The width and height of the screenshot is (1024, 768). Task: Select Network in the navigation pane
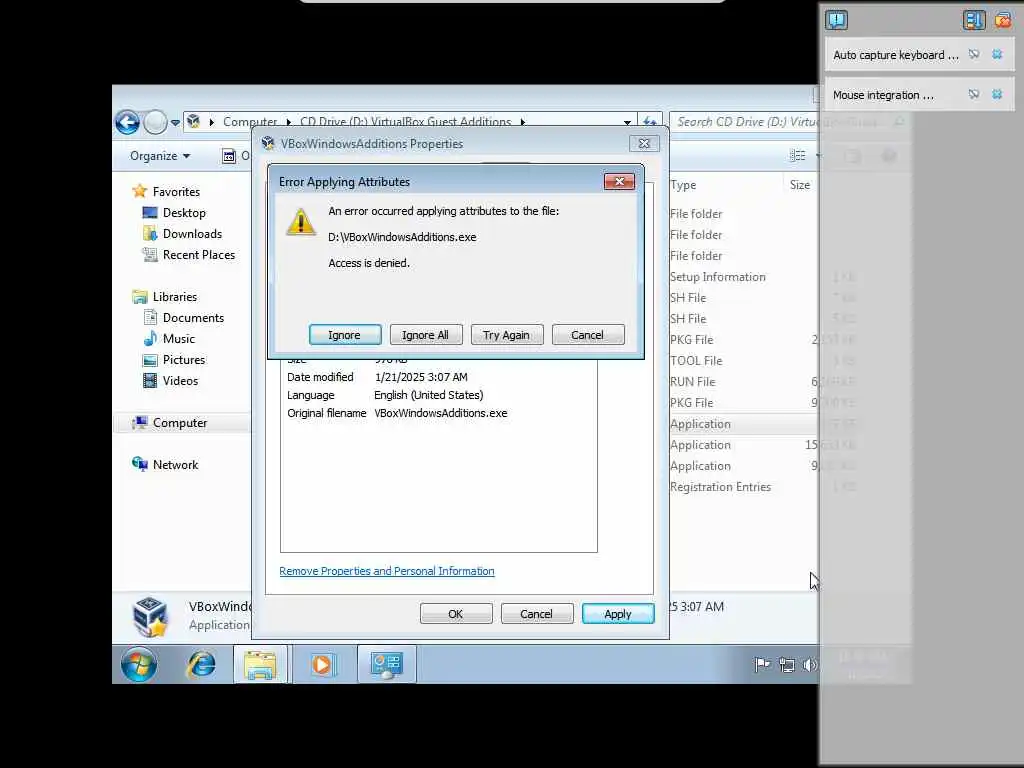coord(175,465)
